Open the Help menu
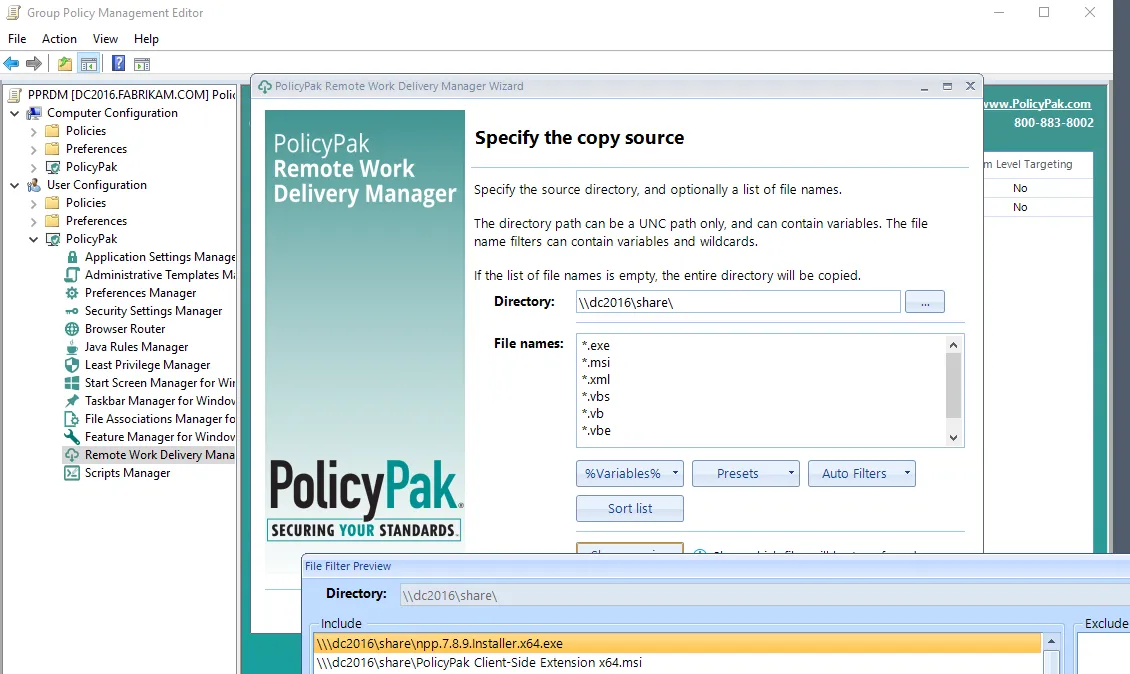1130x674 pixels. click(146, 39)
